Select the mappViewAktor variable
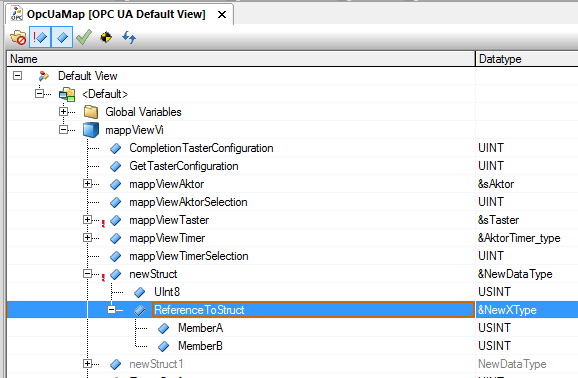The width and height of the screenshot is (578, 378). point(167,184)
